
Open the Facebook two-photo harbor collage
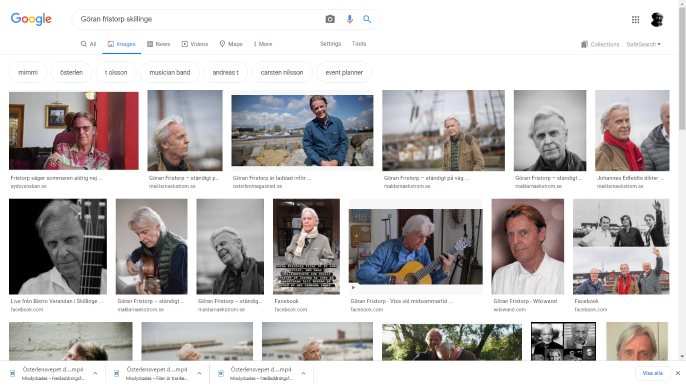(621, 246)
